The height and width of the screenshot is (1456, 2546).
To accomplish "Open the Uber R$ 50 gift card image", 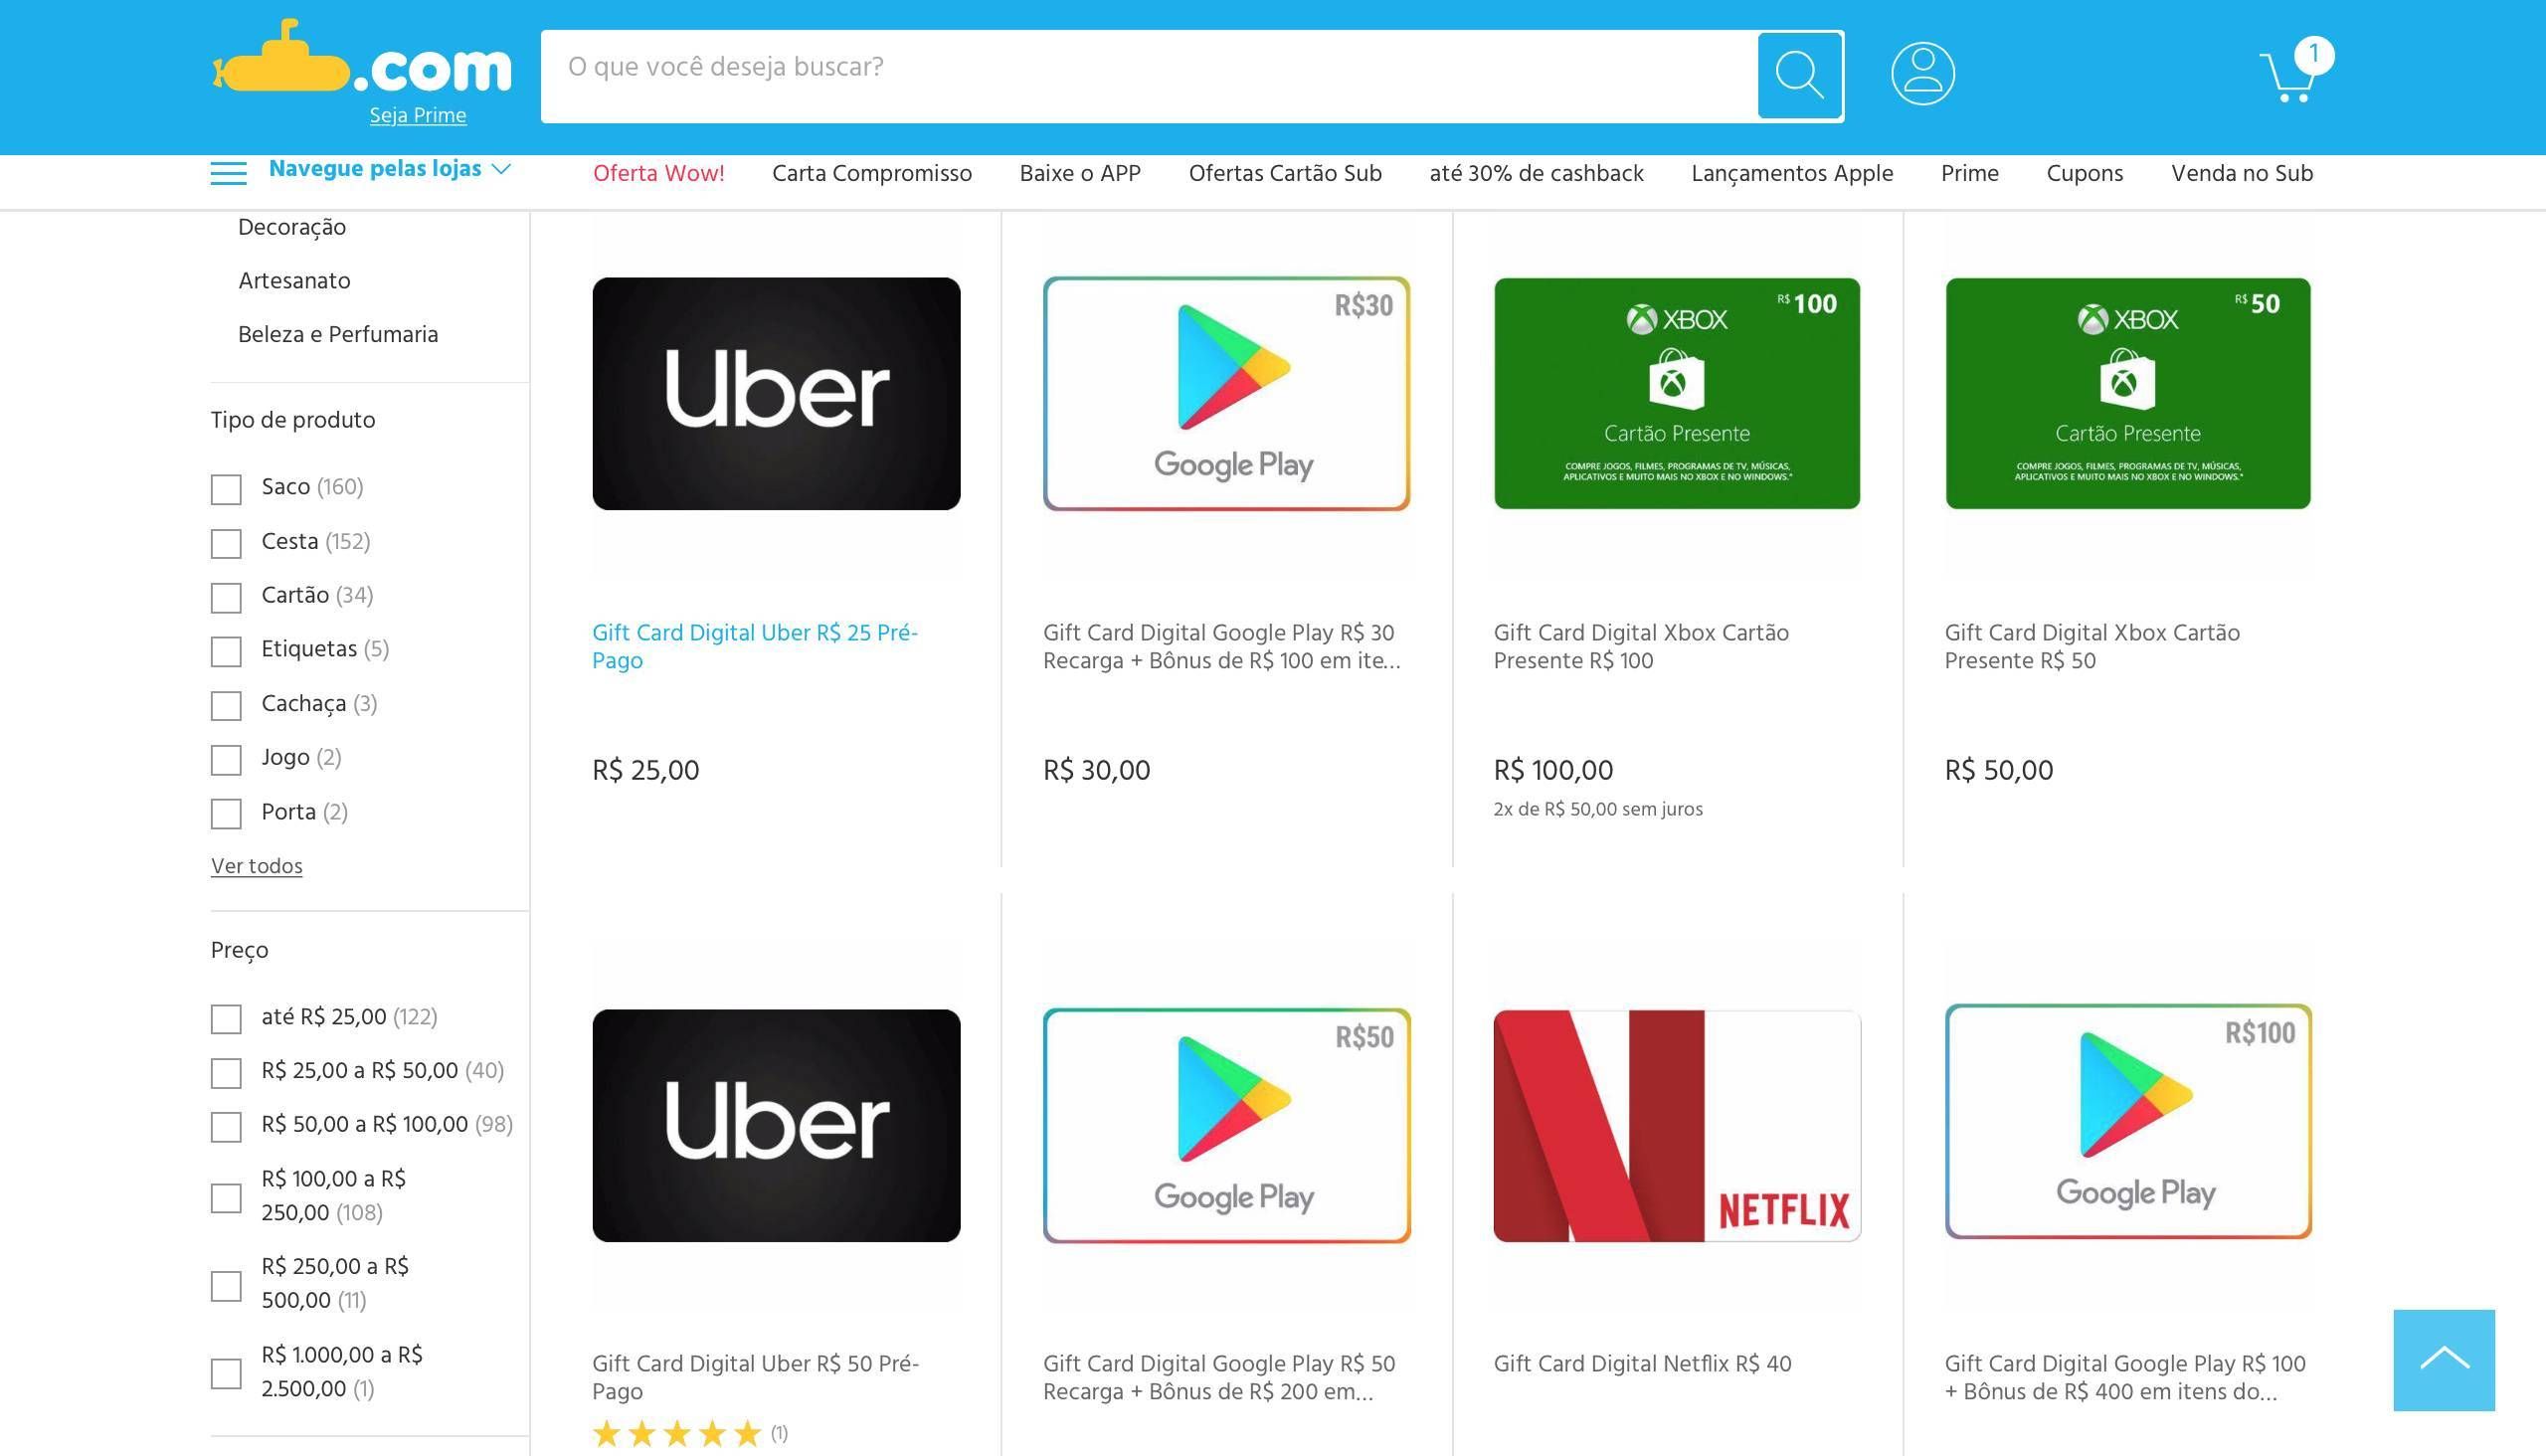I will coord(776,1125).
